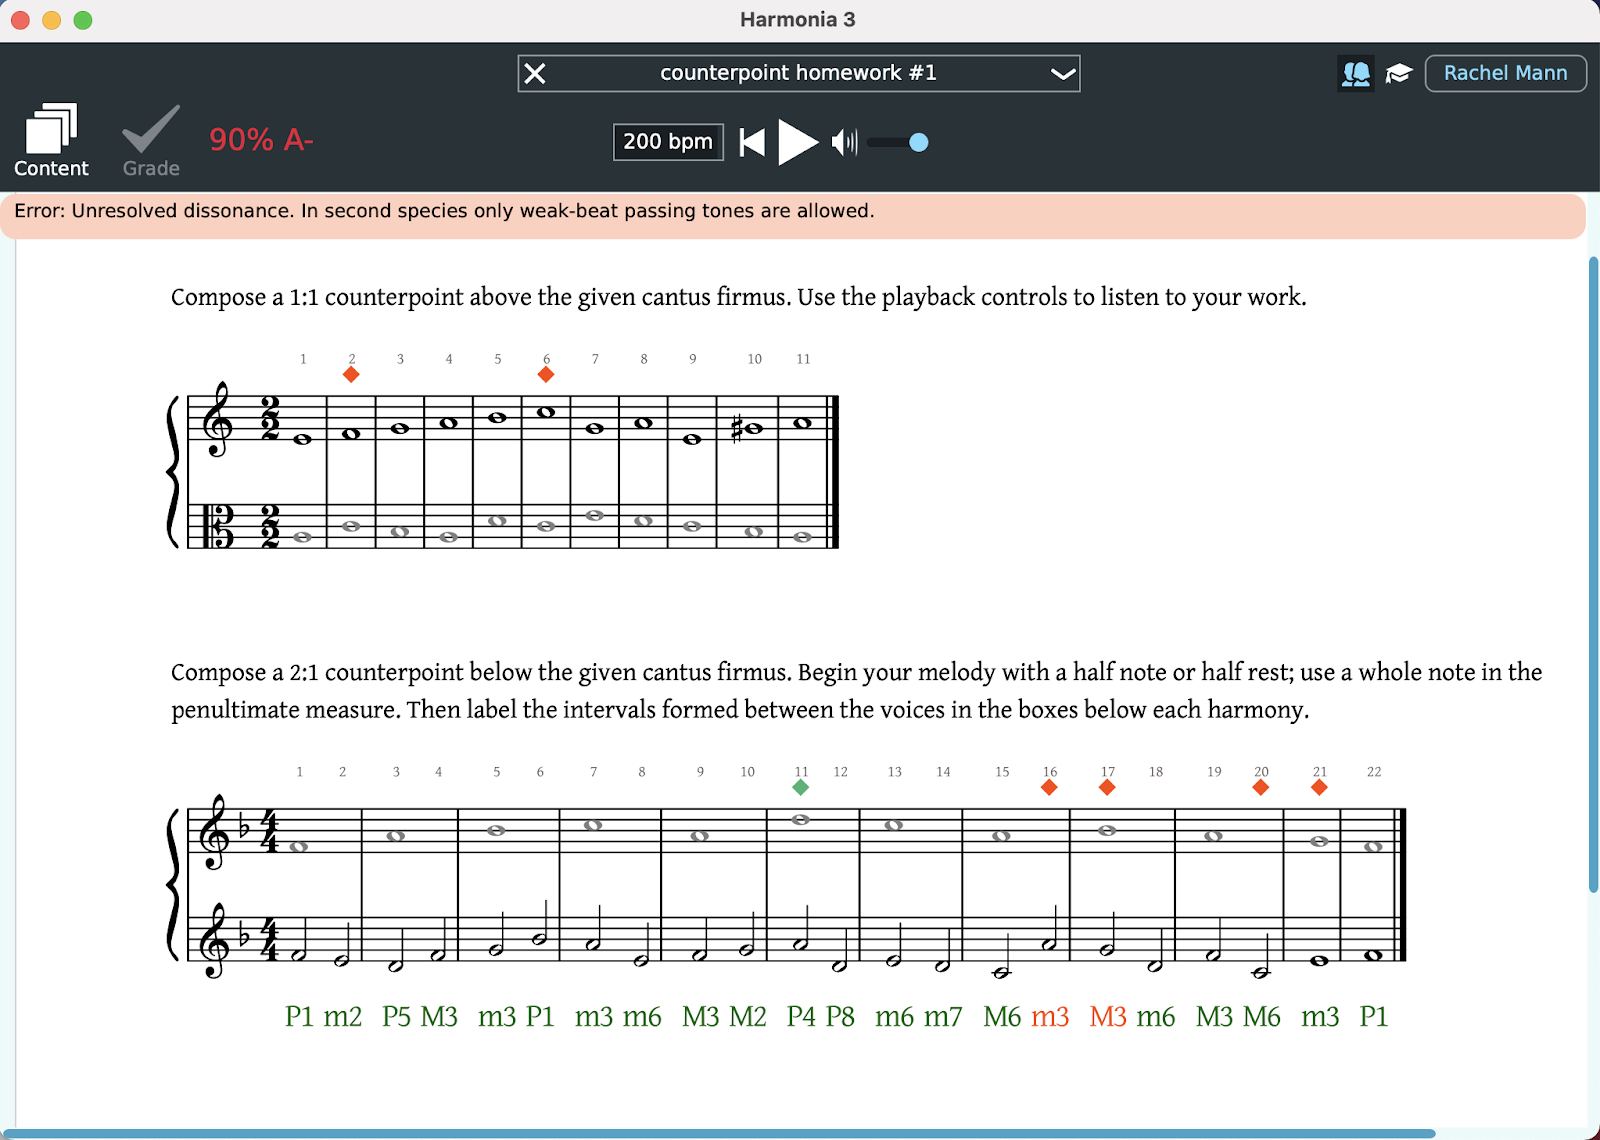Image resolution: width=1600 pixels, height=1140 pixels.
Task: Open the counterpoint homework #1 title selector
Action: pos(798,73)
